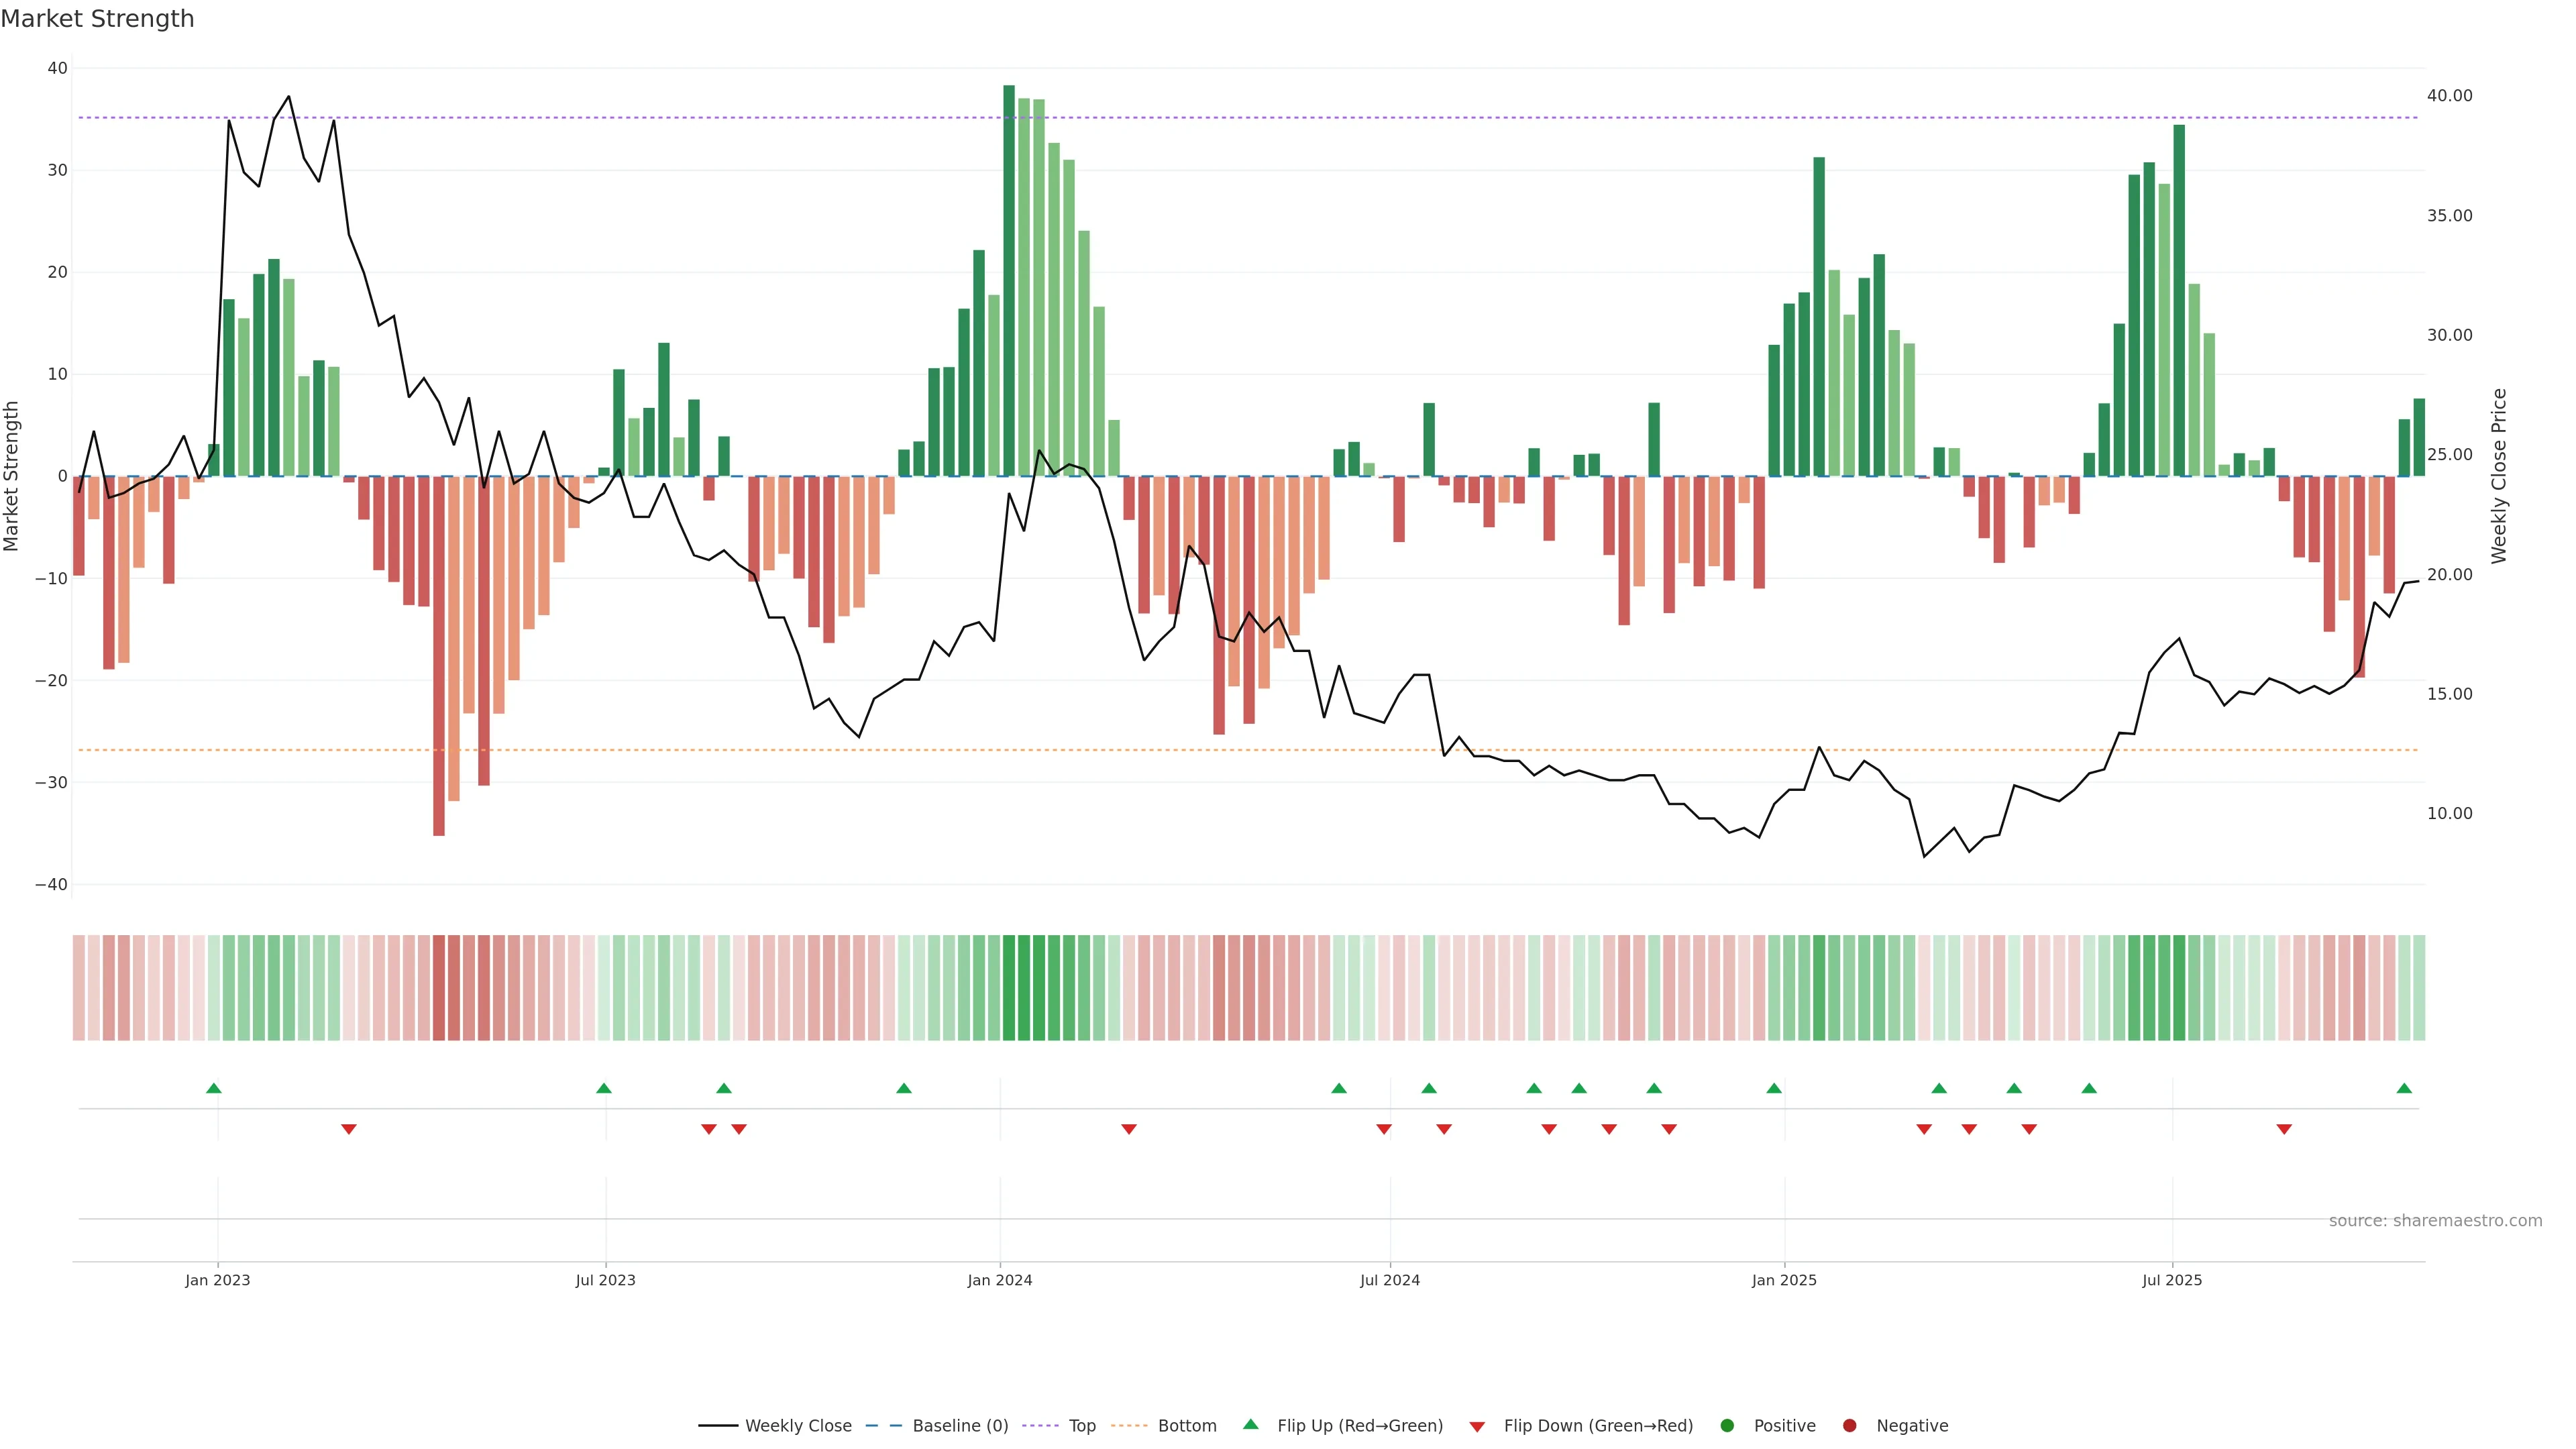2576x1449 pixels.
Task: Click the Market Strength chart title
Action: point(97,19)
